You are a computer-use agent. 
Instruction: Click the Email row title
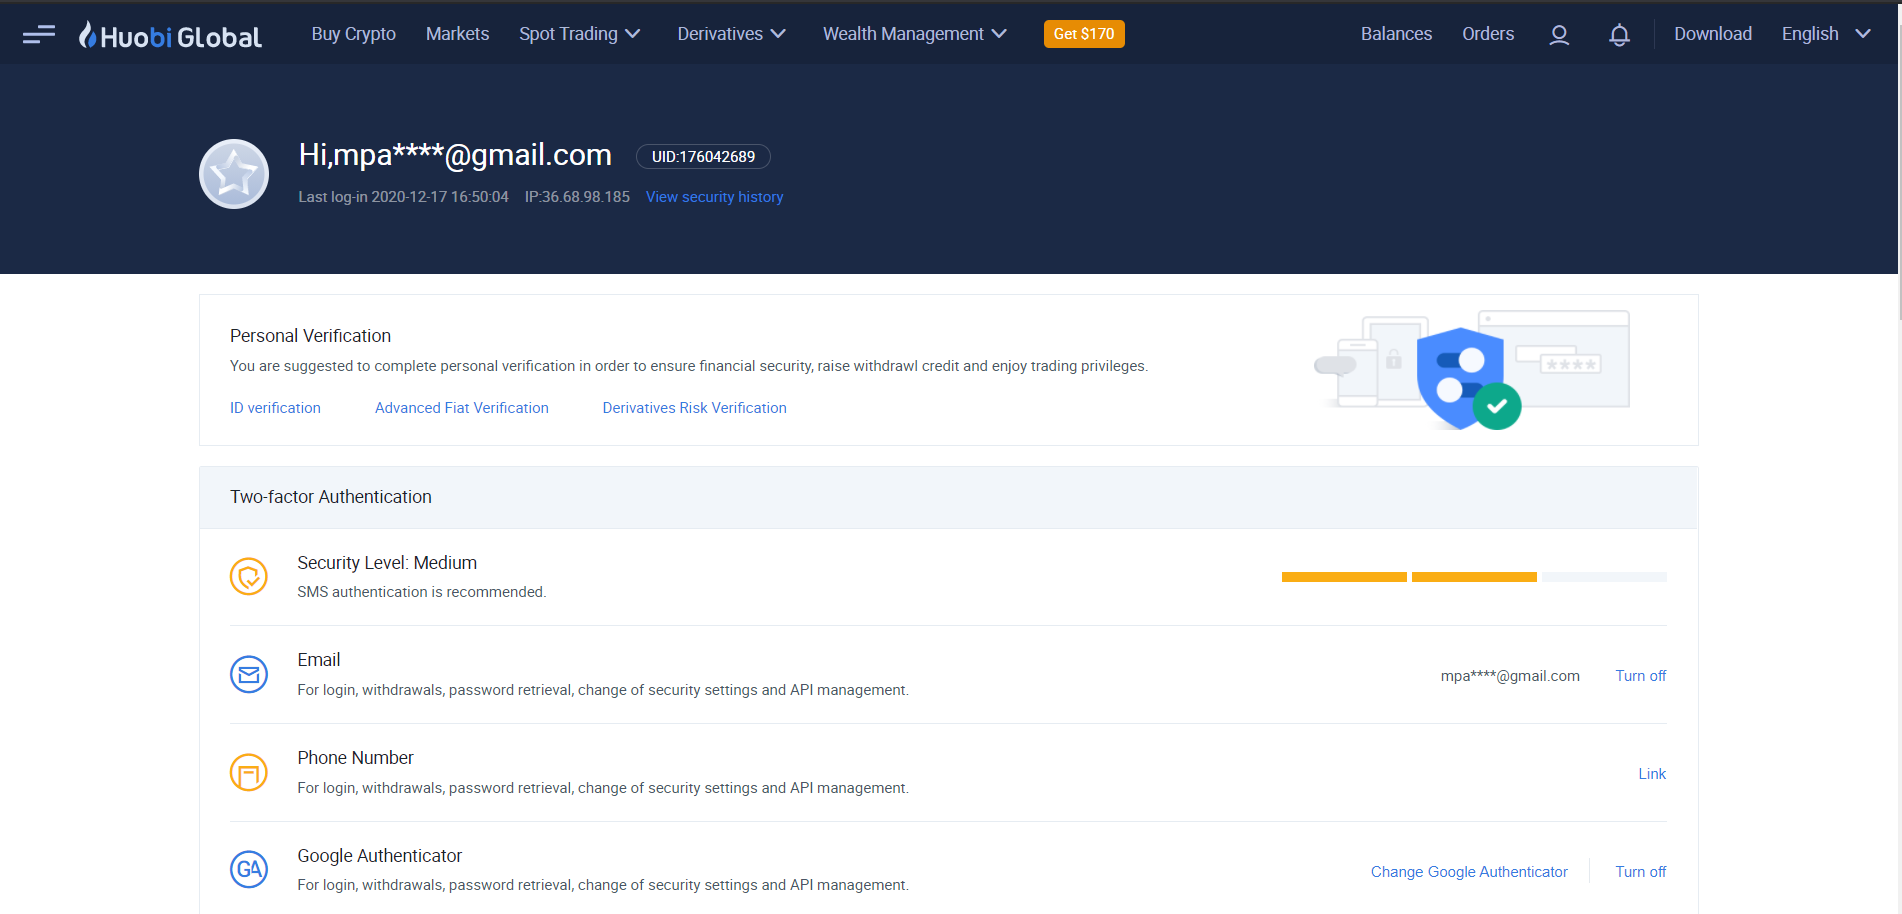[x=318, y=660]
